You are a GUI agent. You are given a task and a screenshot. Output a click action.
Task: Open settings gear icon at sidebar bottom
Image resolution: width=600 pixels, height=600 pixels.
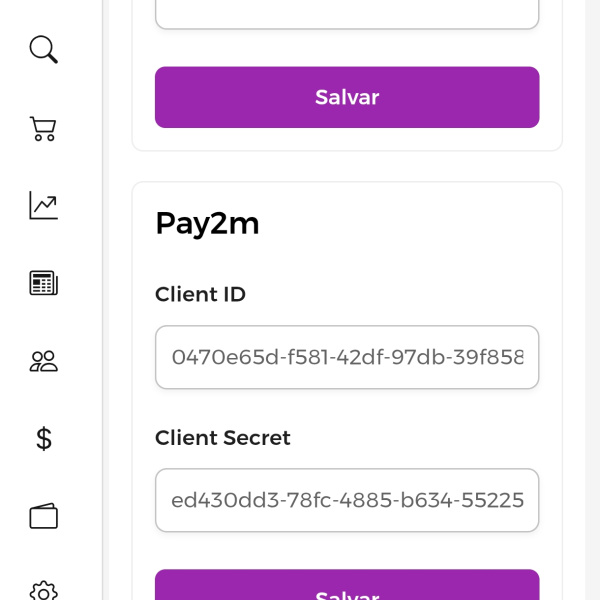point(43,590)
